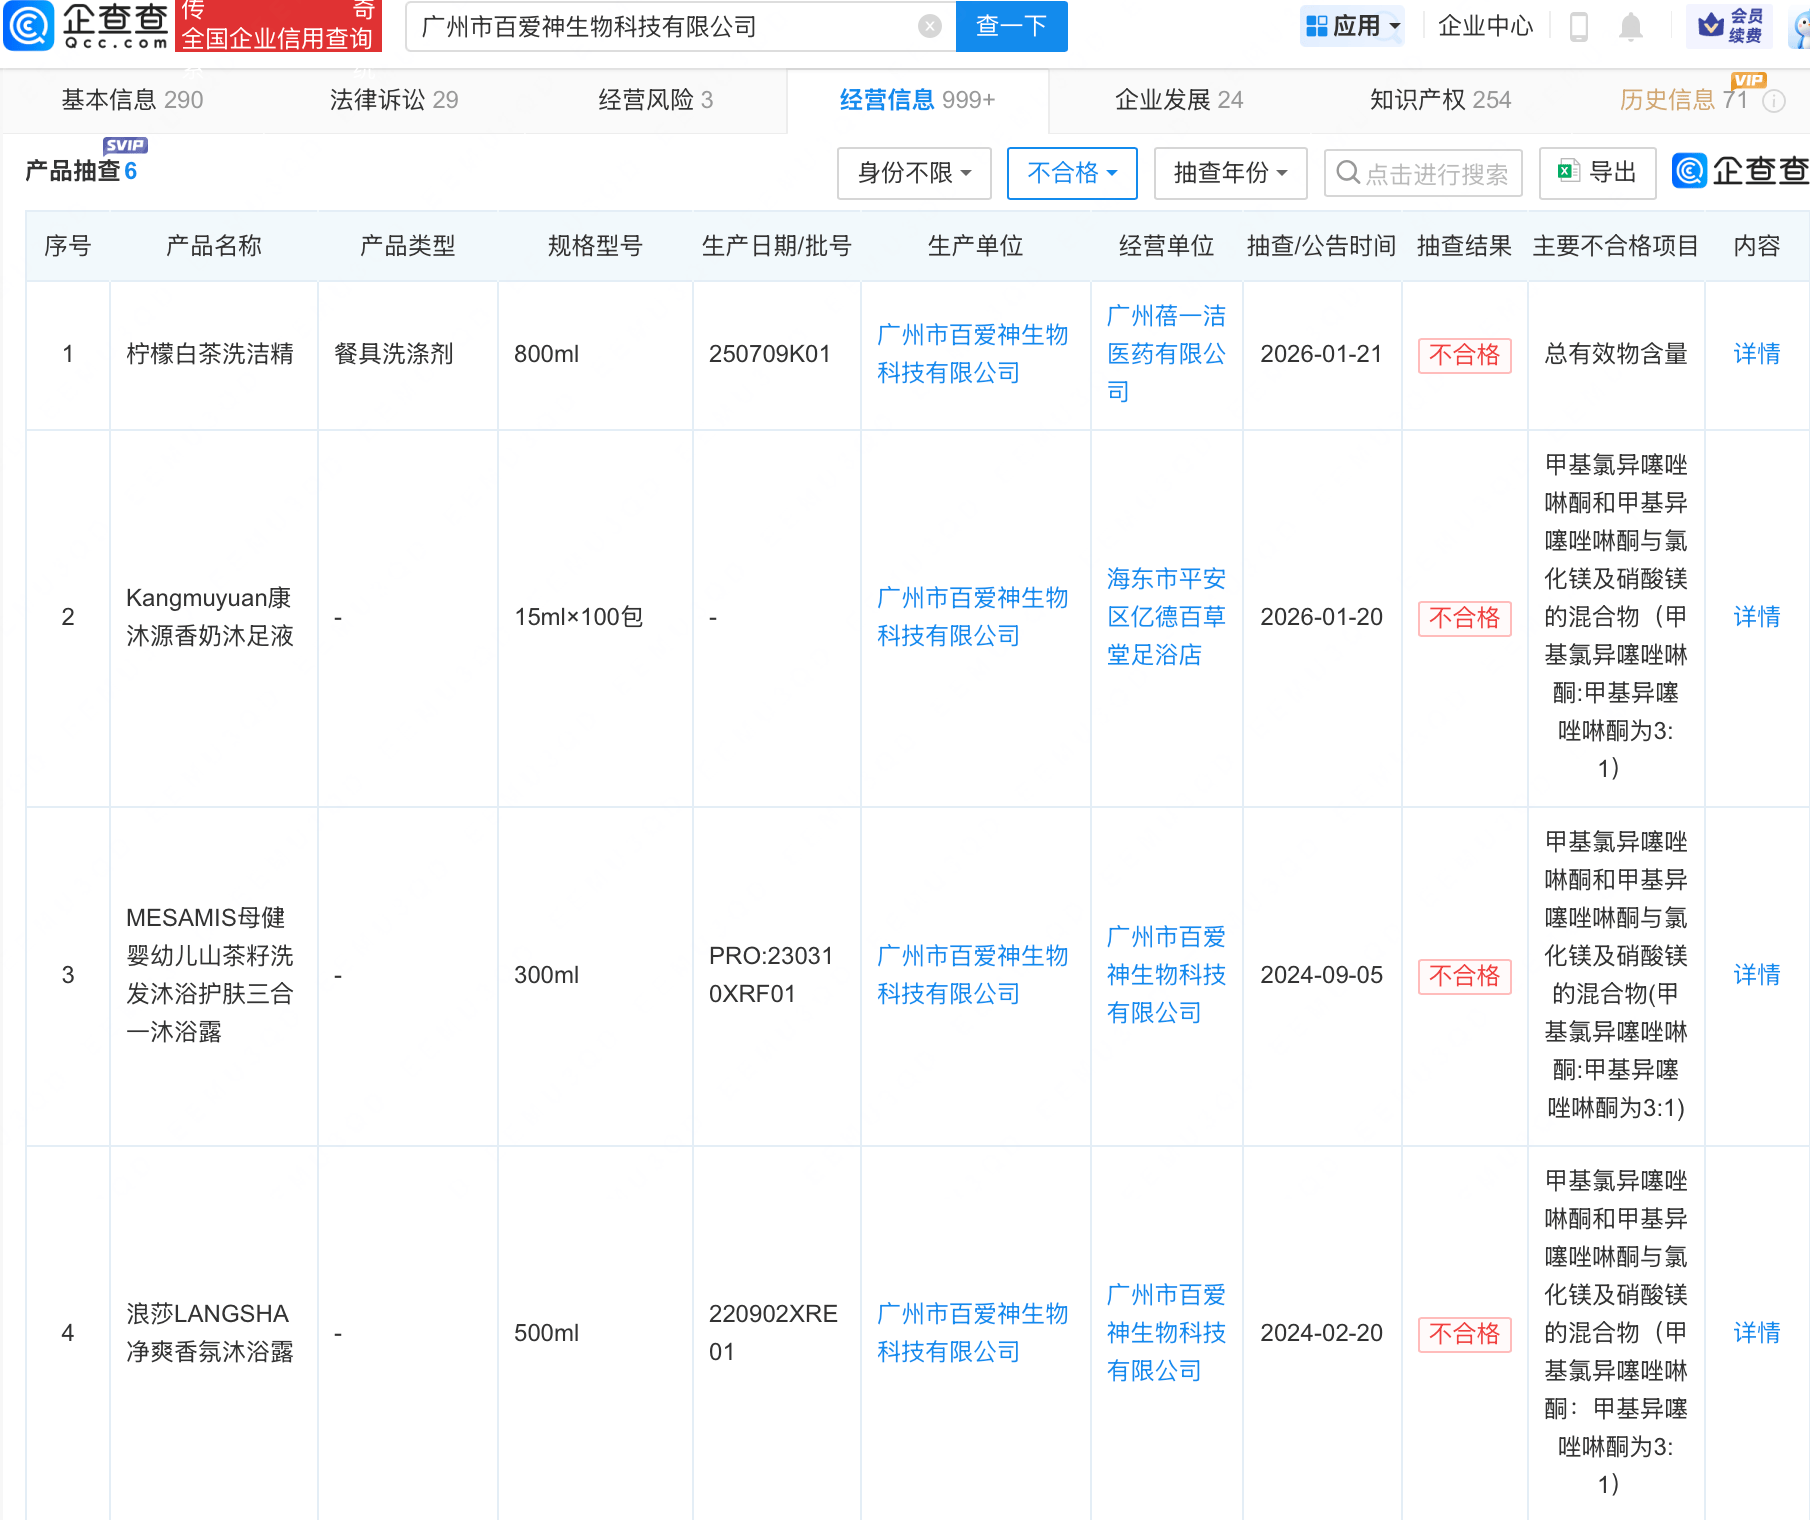This screenshot has width=1810, height=1520.
Task: Open 详情 for 柠檬白茶洗洁精 row
Action: [x=1756, y=354]
